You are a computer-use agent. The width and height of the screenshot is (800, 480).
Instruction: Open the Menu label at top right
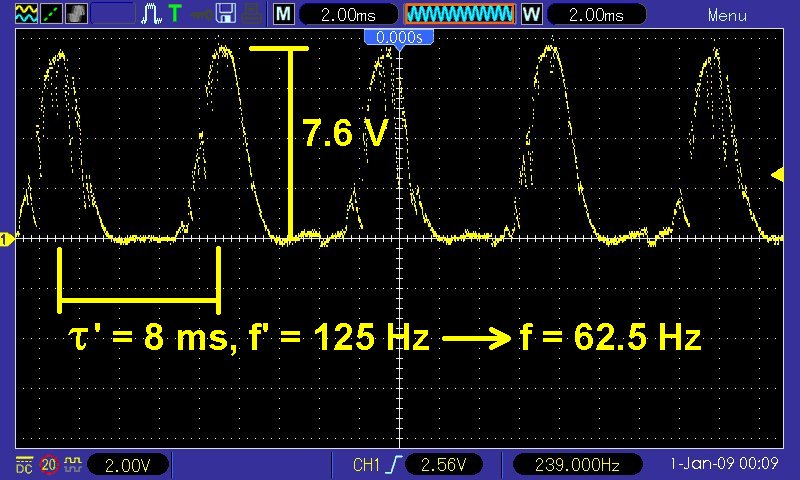click(x=726, y=15)
